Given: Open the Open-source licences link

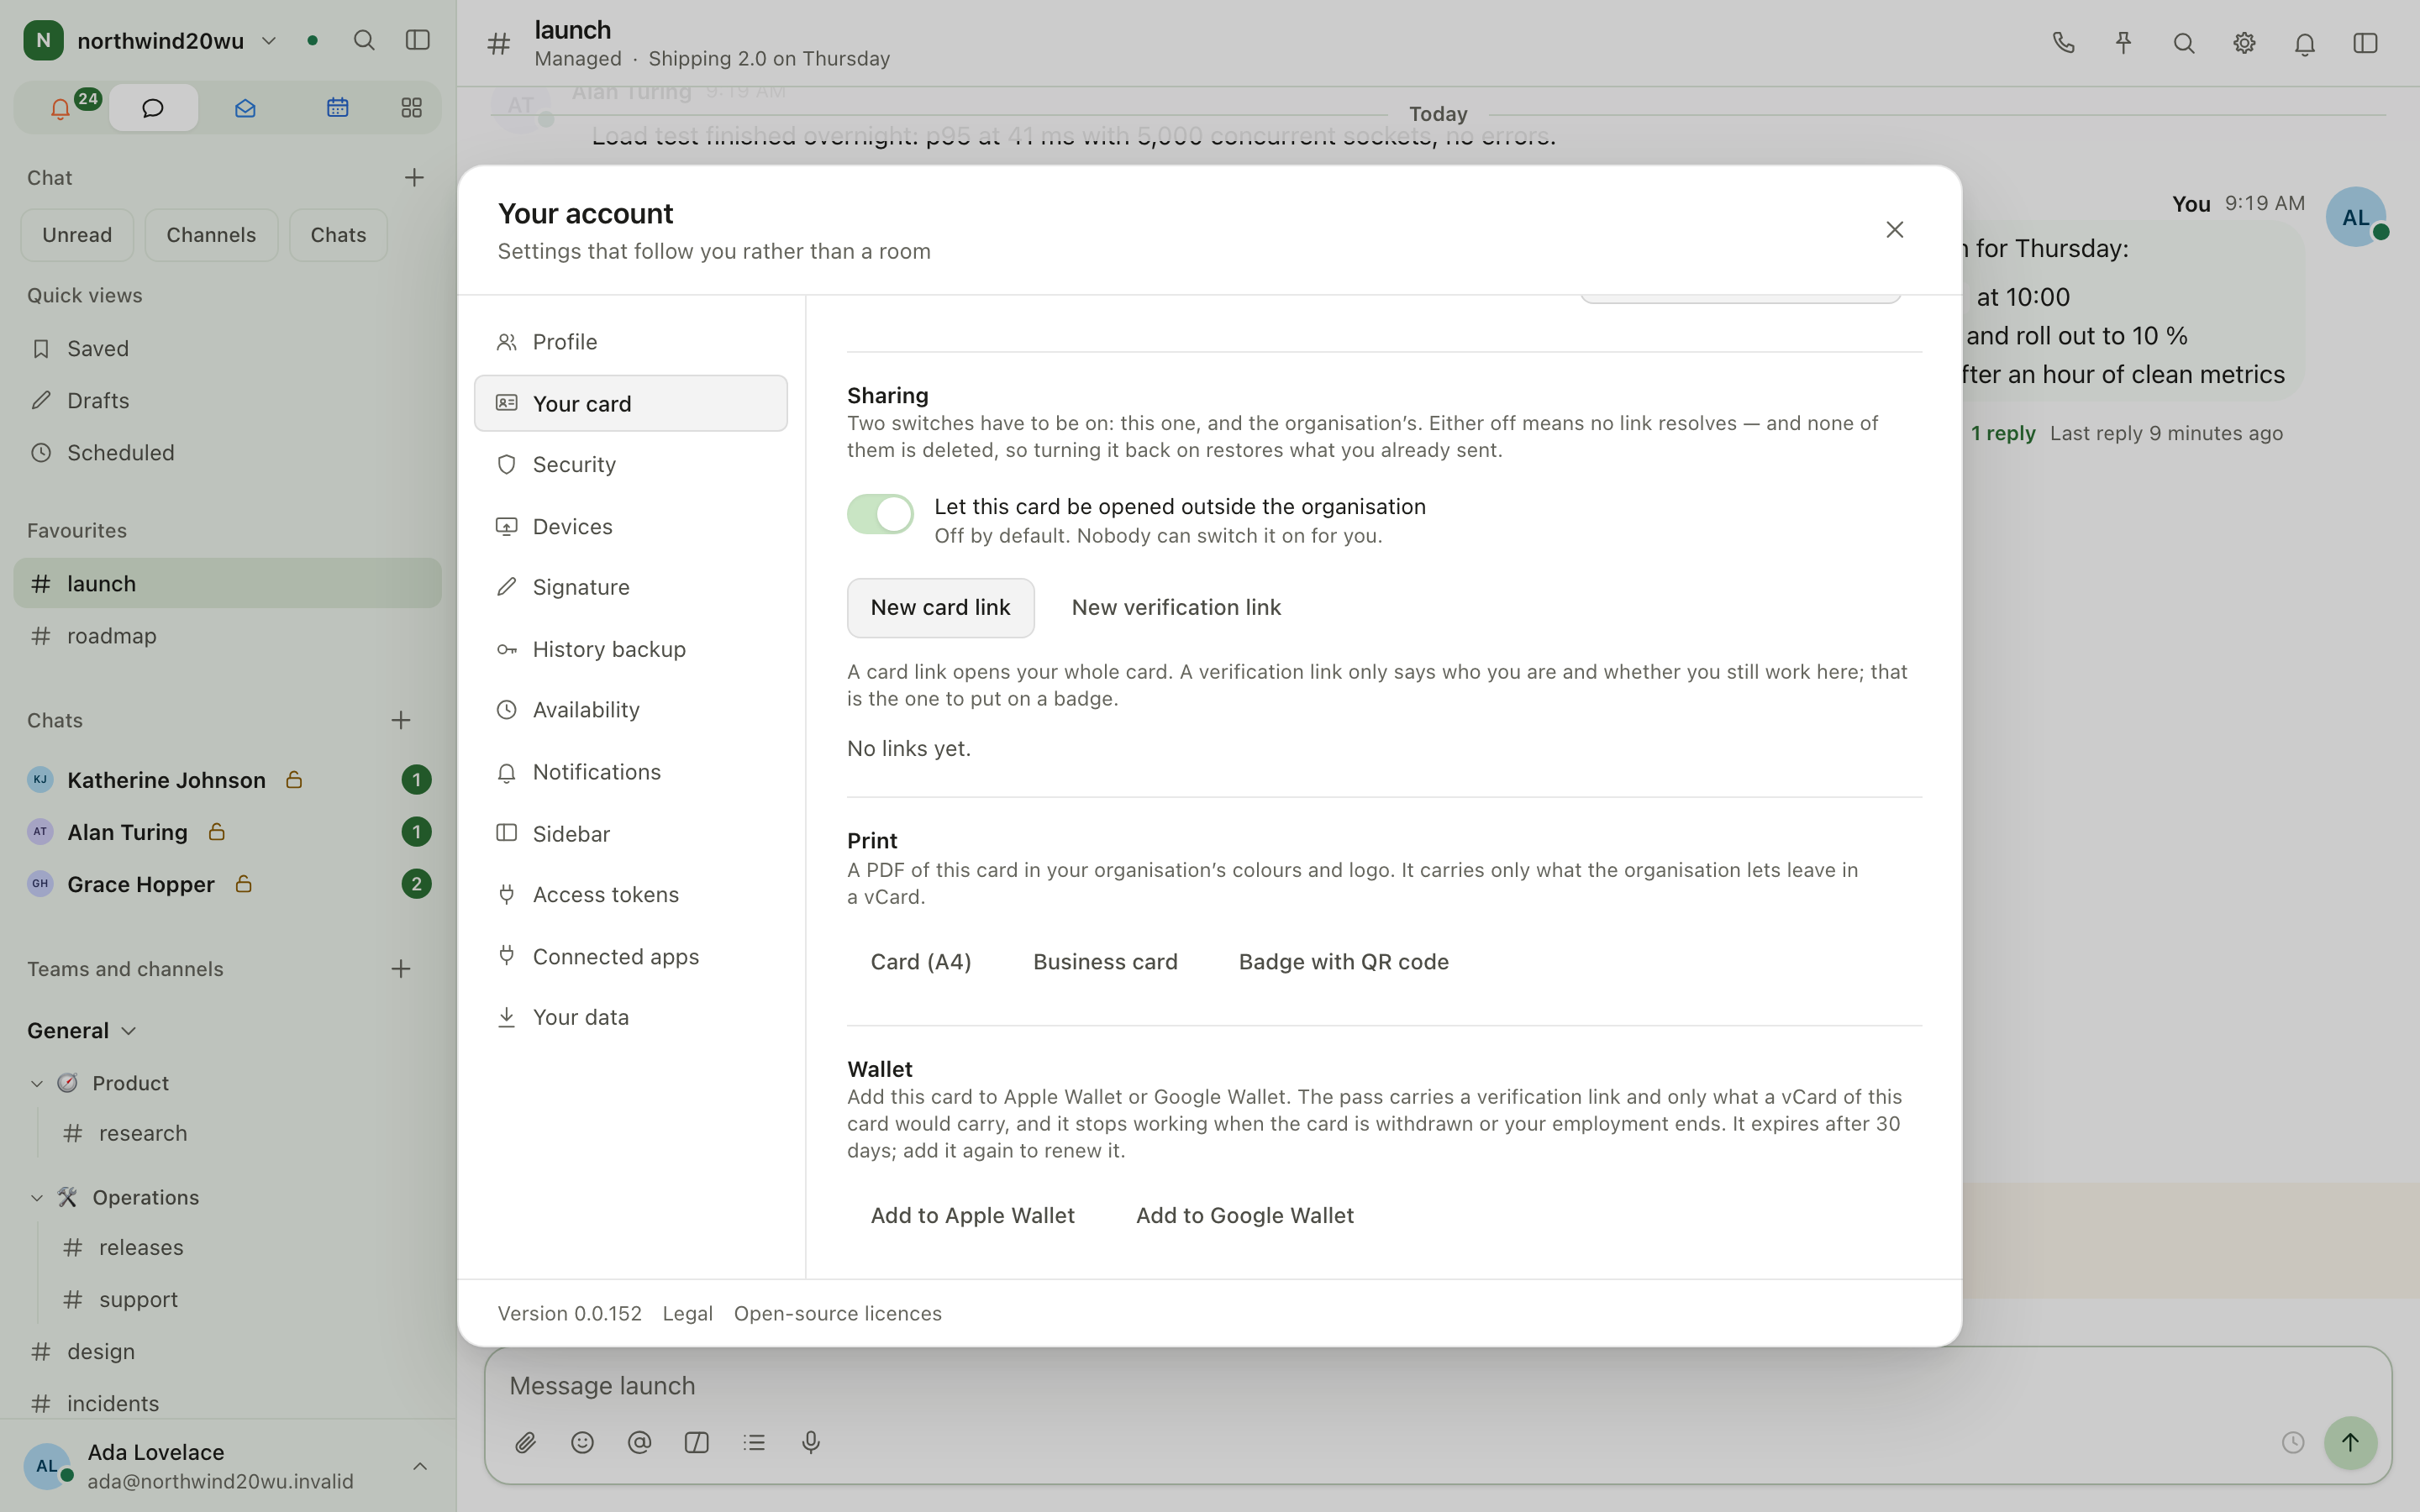Looking at the screenshot, I should [x=837, y=1313].
